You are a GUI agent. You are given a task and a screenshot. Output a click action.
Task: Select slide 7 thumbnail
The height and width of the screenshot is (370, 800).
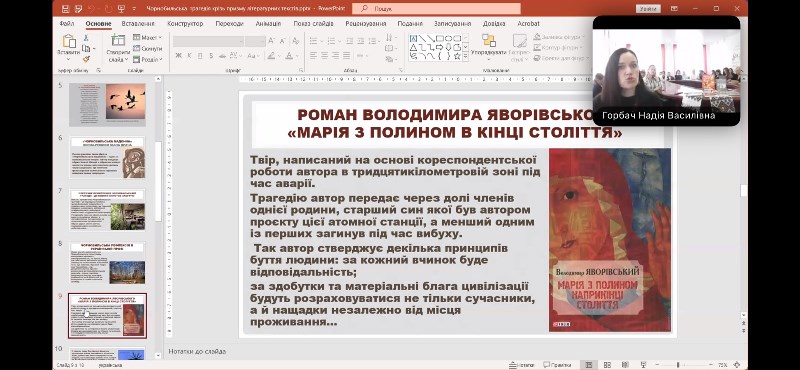pyautogui.click(x=107, y=209)
